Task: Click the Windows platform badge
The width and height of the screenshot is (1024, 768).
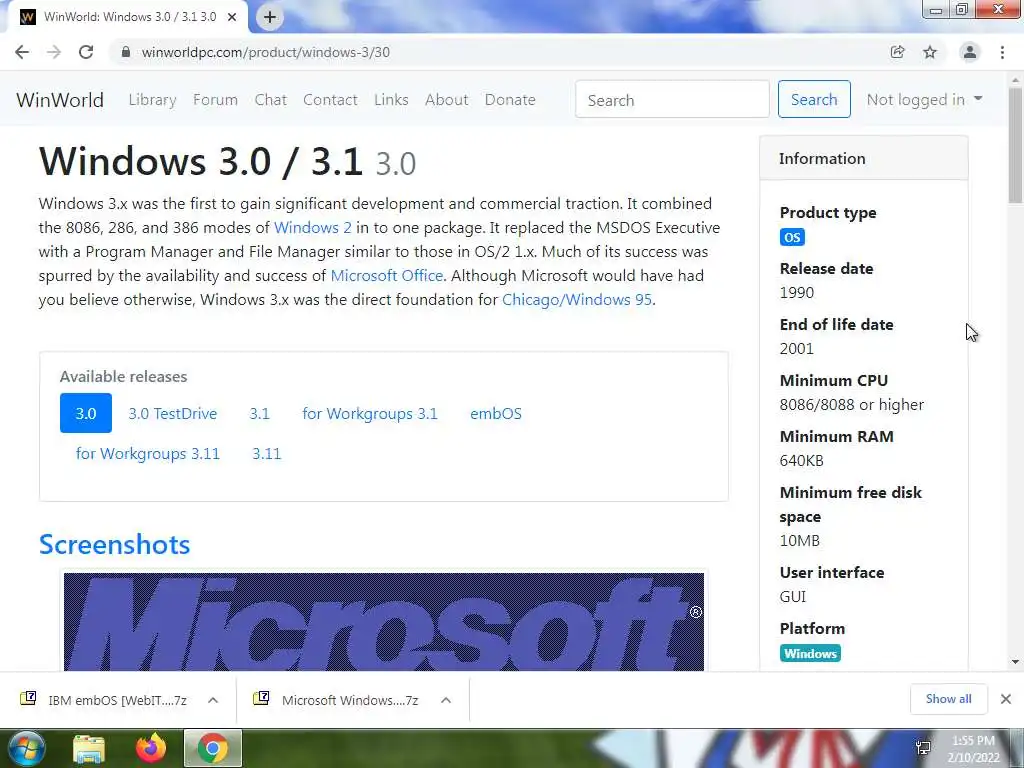Action: pos(810,653)
